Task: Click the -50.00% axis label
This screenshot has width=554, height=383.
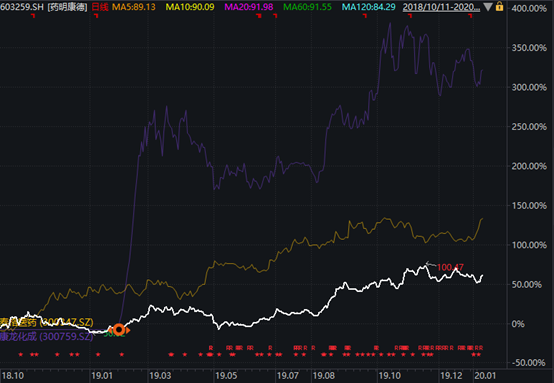Action: pyautogui.click(x=529, y=363)
